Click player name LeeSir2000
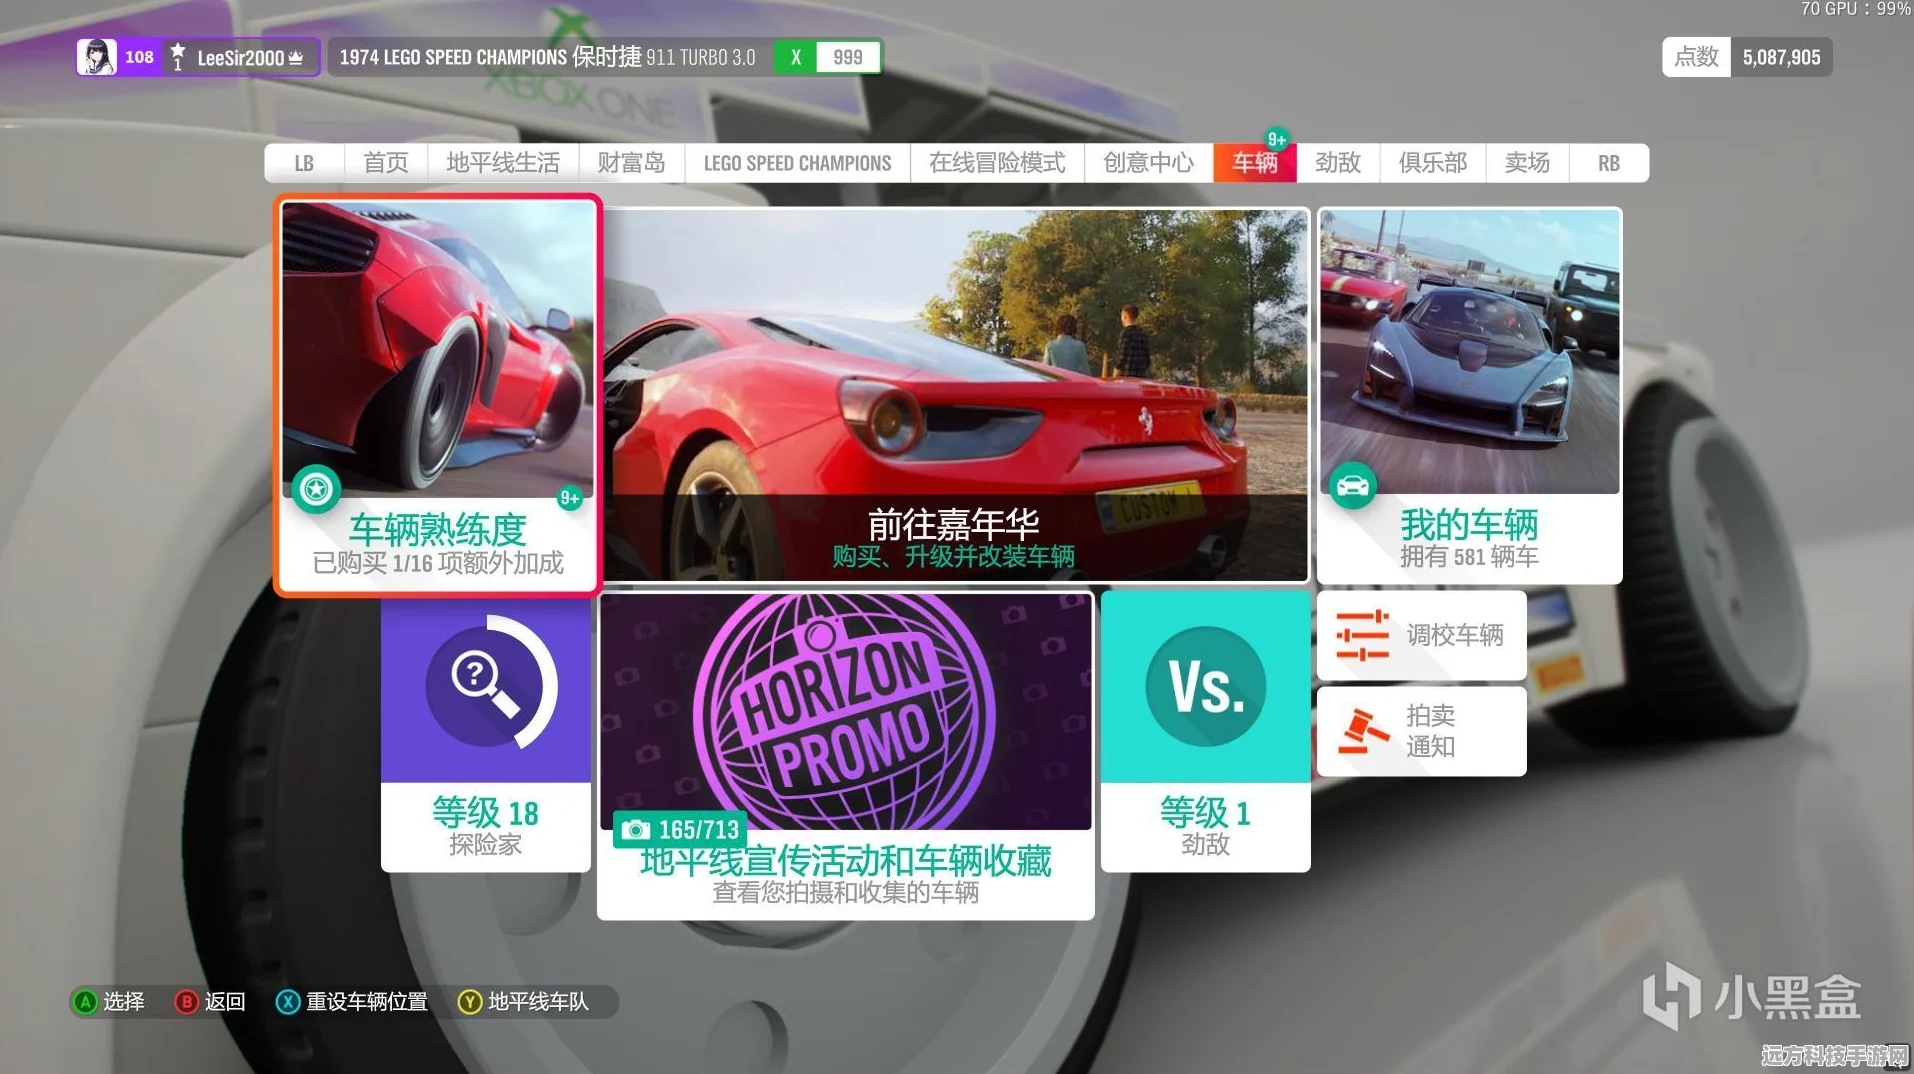This screenshot has height=1074, width=1914. [240, 58]
